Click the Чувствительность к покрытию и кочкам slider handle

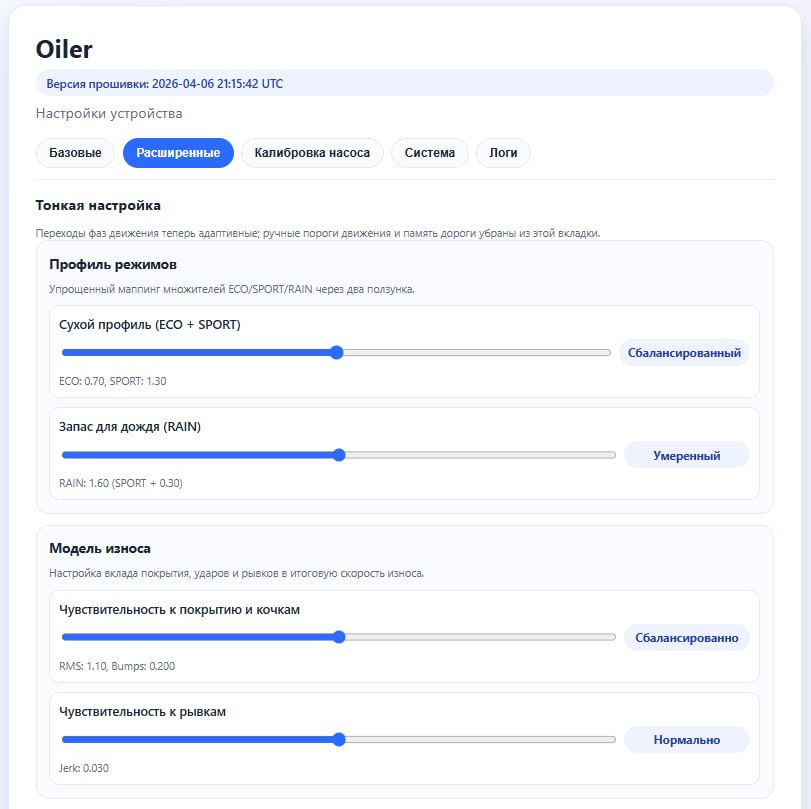tap(339, 637)
